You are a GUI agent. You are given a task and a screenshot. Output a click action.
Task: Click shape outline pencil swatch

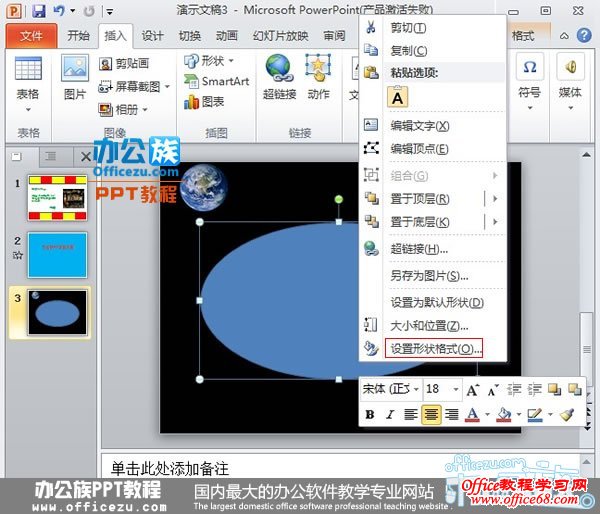pyautogui.click(x=535, y=414)
